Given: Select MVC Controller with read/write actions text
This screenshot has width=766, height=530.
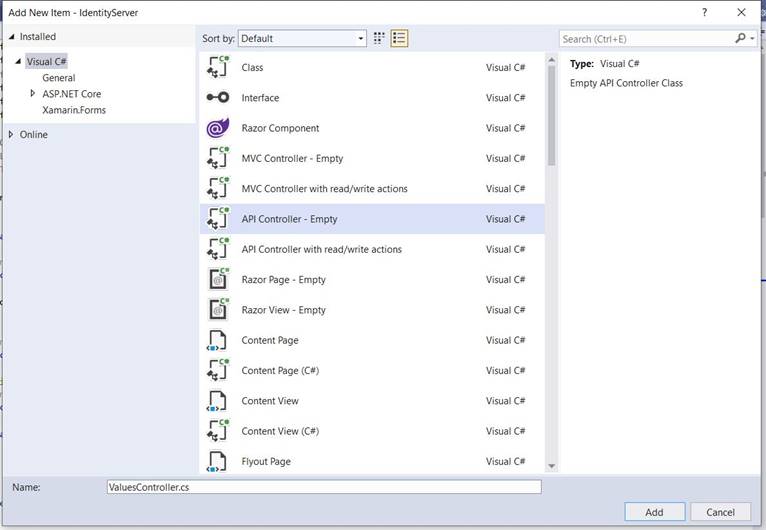Looking at the screenshot, I should pos(324,189).
